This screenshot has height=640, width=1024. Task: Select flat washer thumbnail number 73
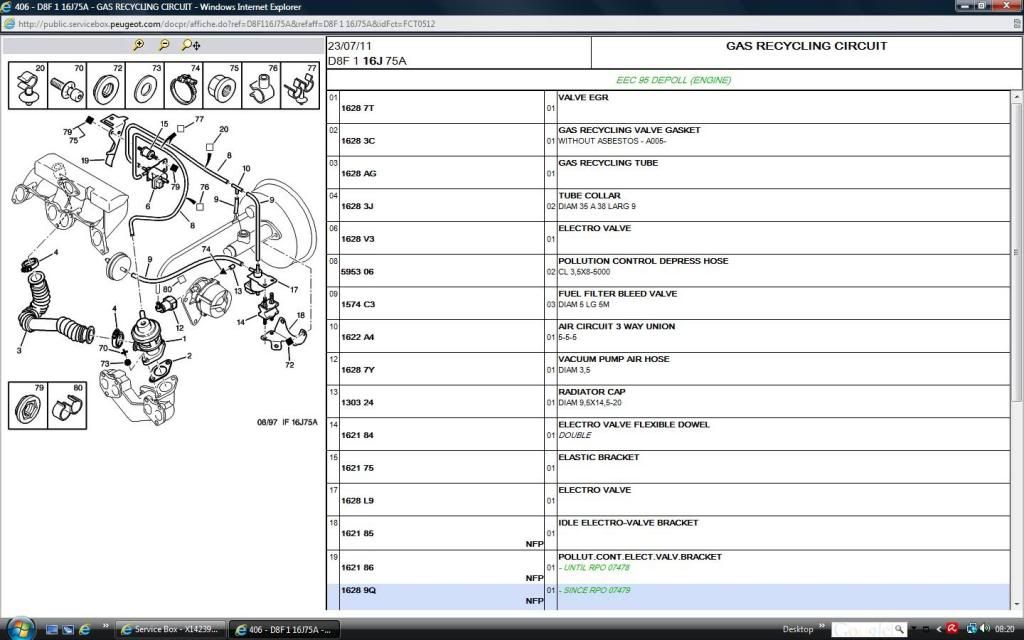[x=144, y=85]
